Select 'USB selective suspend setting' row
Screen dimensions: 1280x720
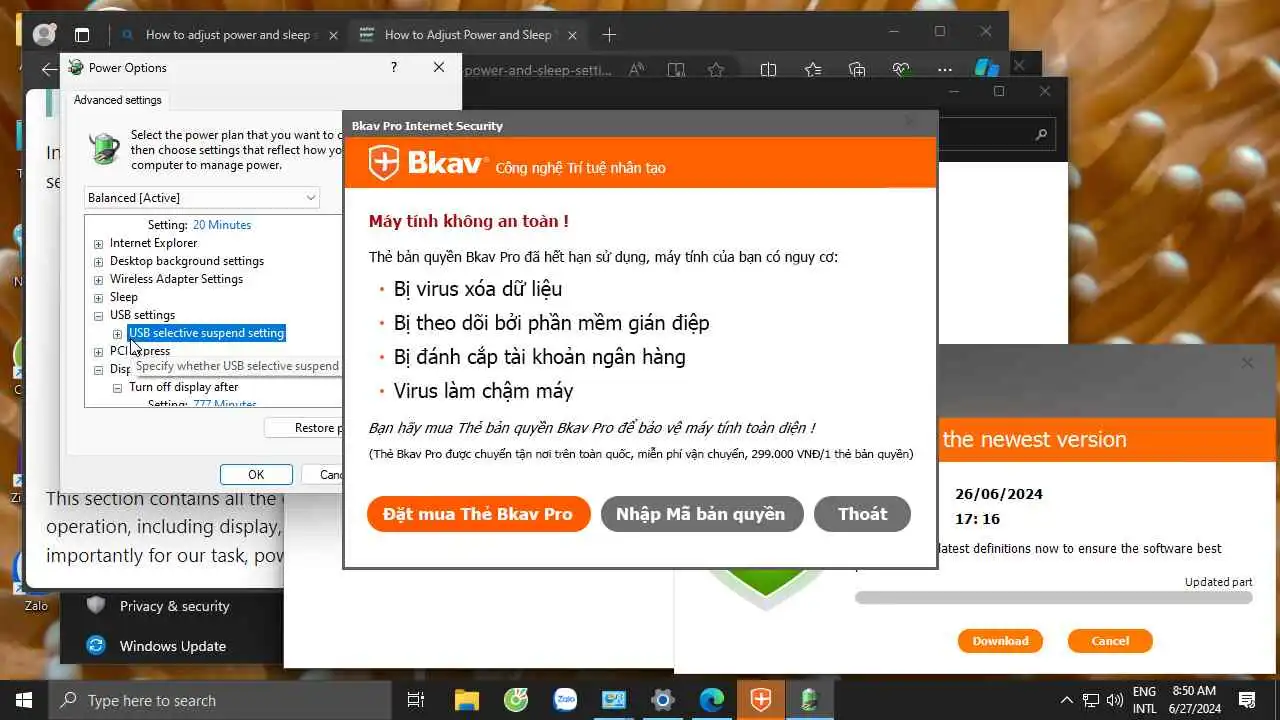tap(207, 333)
